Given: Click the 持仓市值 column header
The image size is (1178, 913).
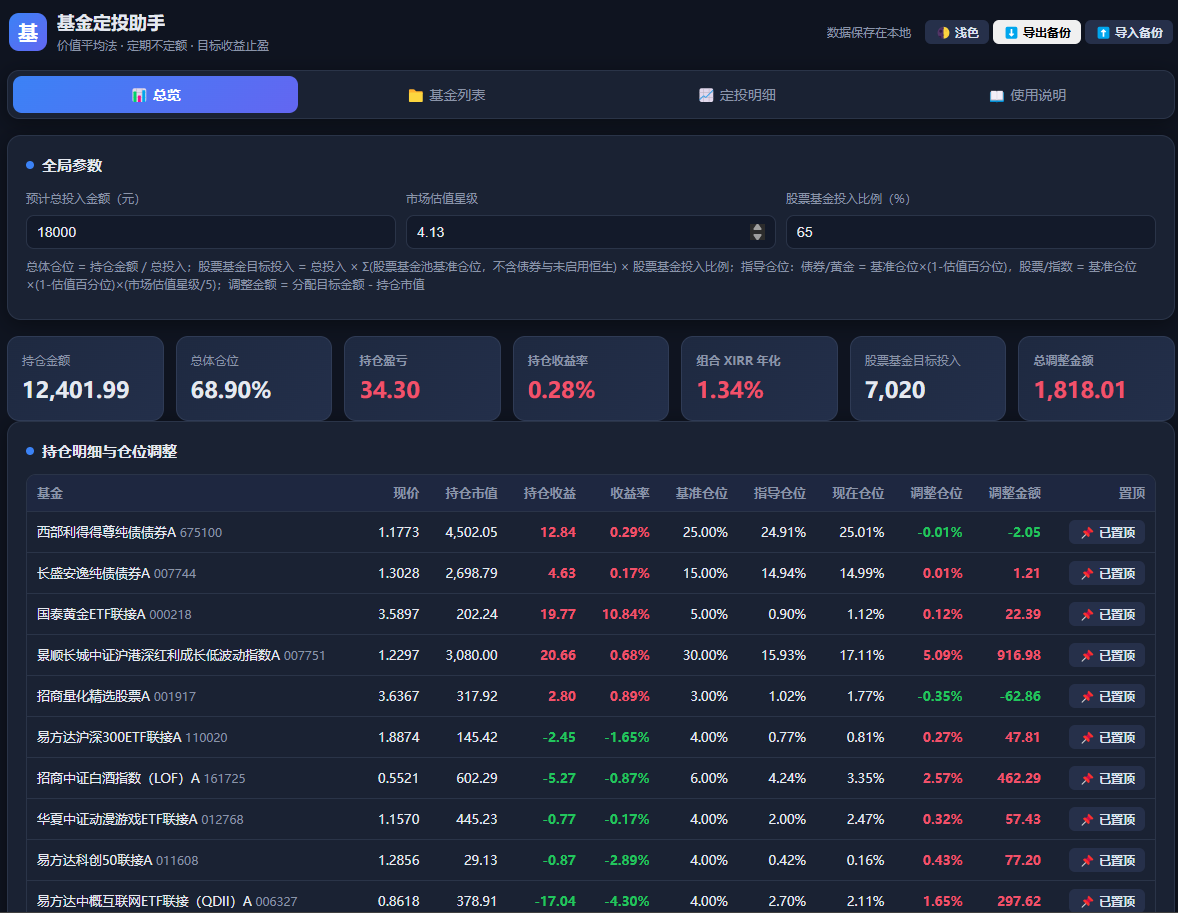Looking at the screenshot, I should click(x=471, y=493).
